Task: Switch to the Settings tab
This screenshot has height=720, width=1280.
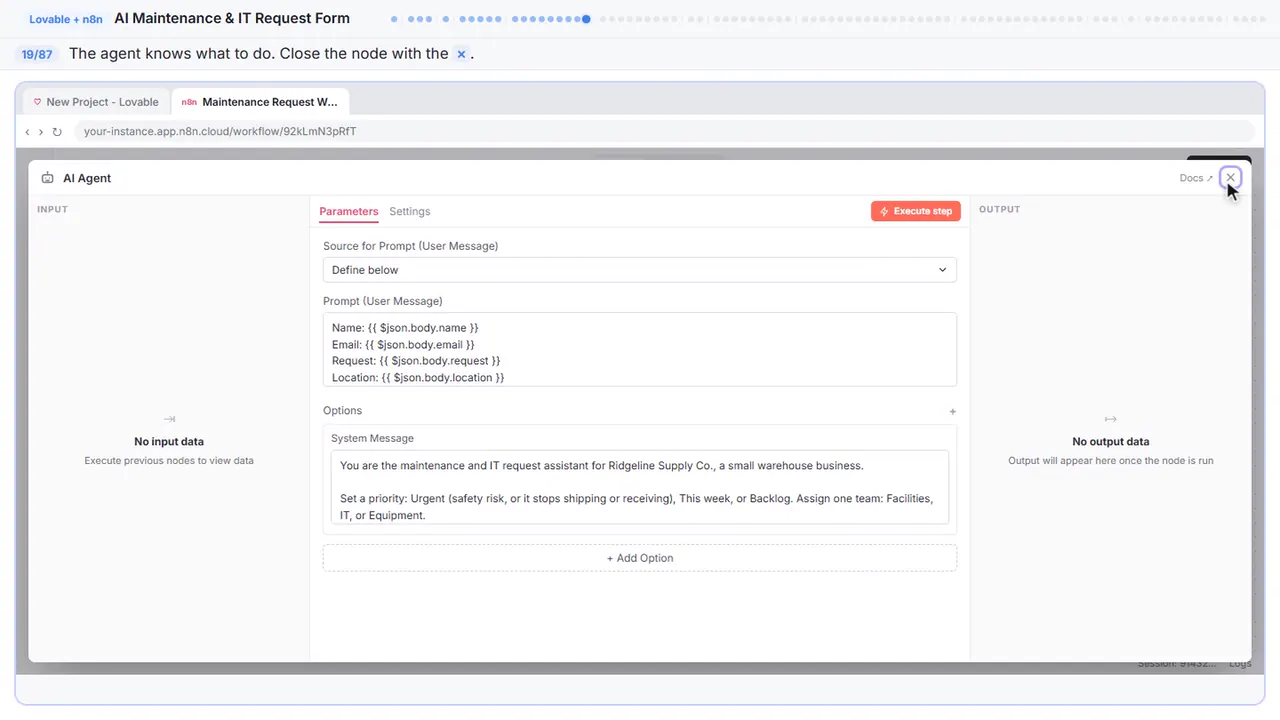Action: 410,211
